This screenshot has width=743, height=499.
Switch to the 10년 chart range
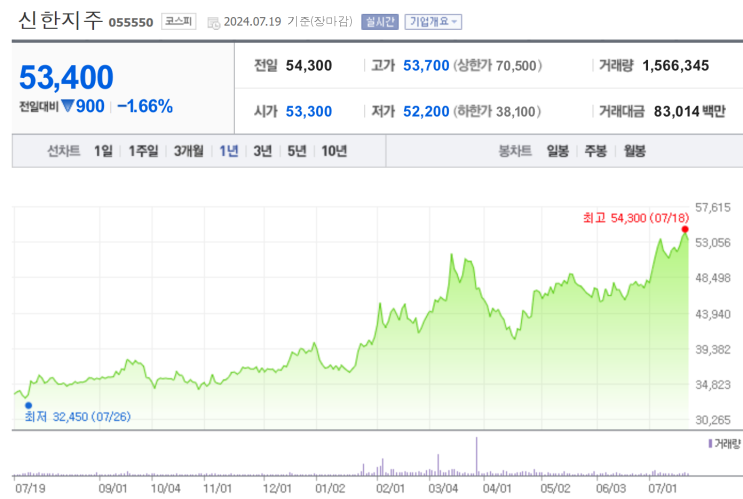(334, 151)
